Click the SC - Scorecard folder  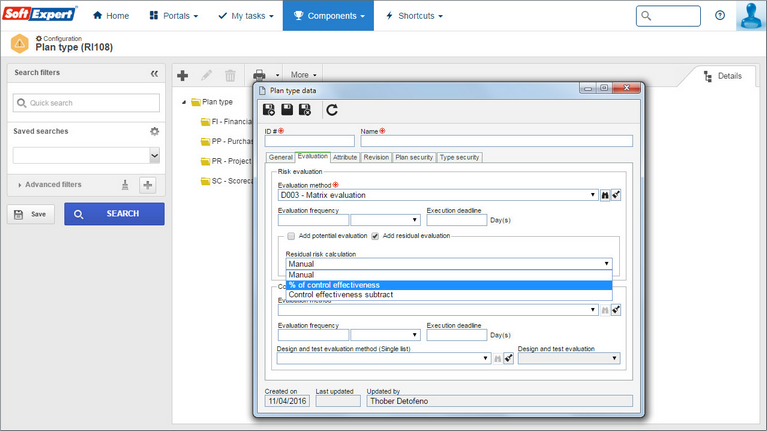(x=226, y=181)
